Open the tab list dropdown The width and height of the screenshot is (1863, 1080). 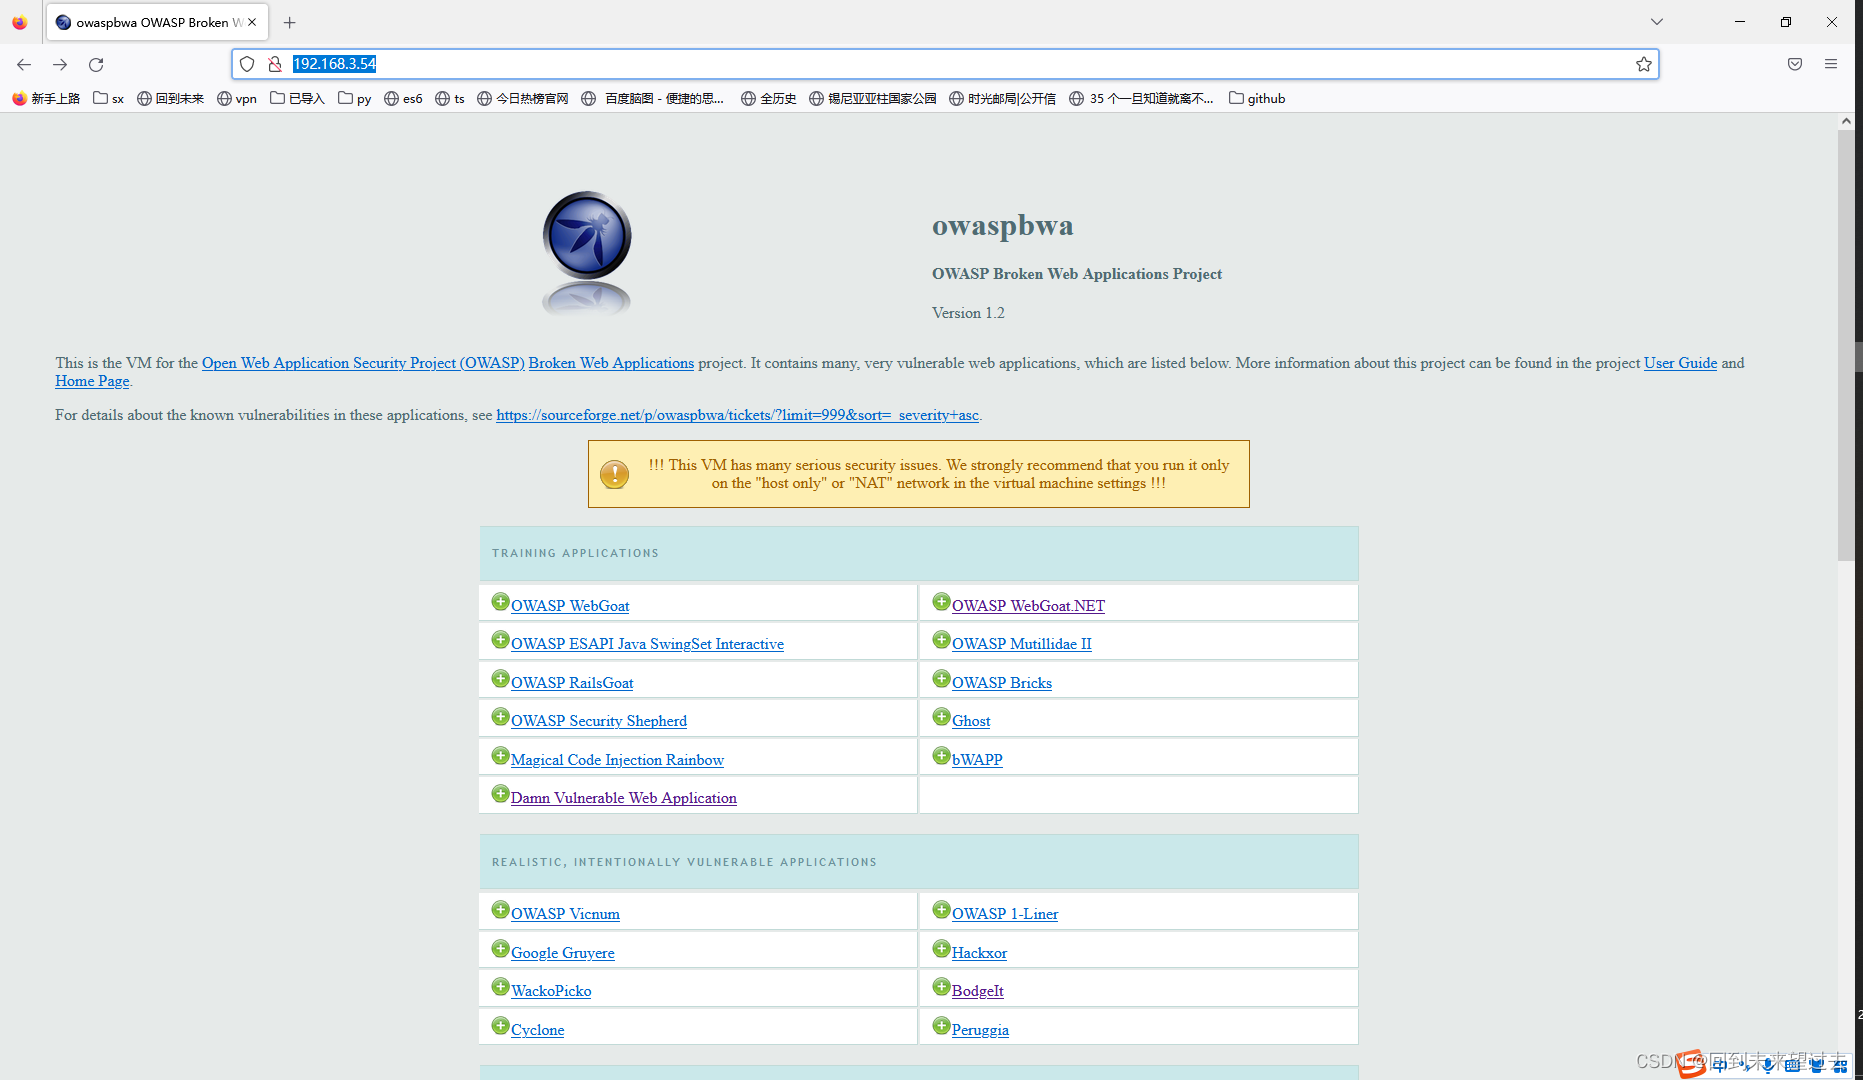pyautogui.click(x=1656, y=21)
